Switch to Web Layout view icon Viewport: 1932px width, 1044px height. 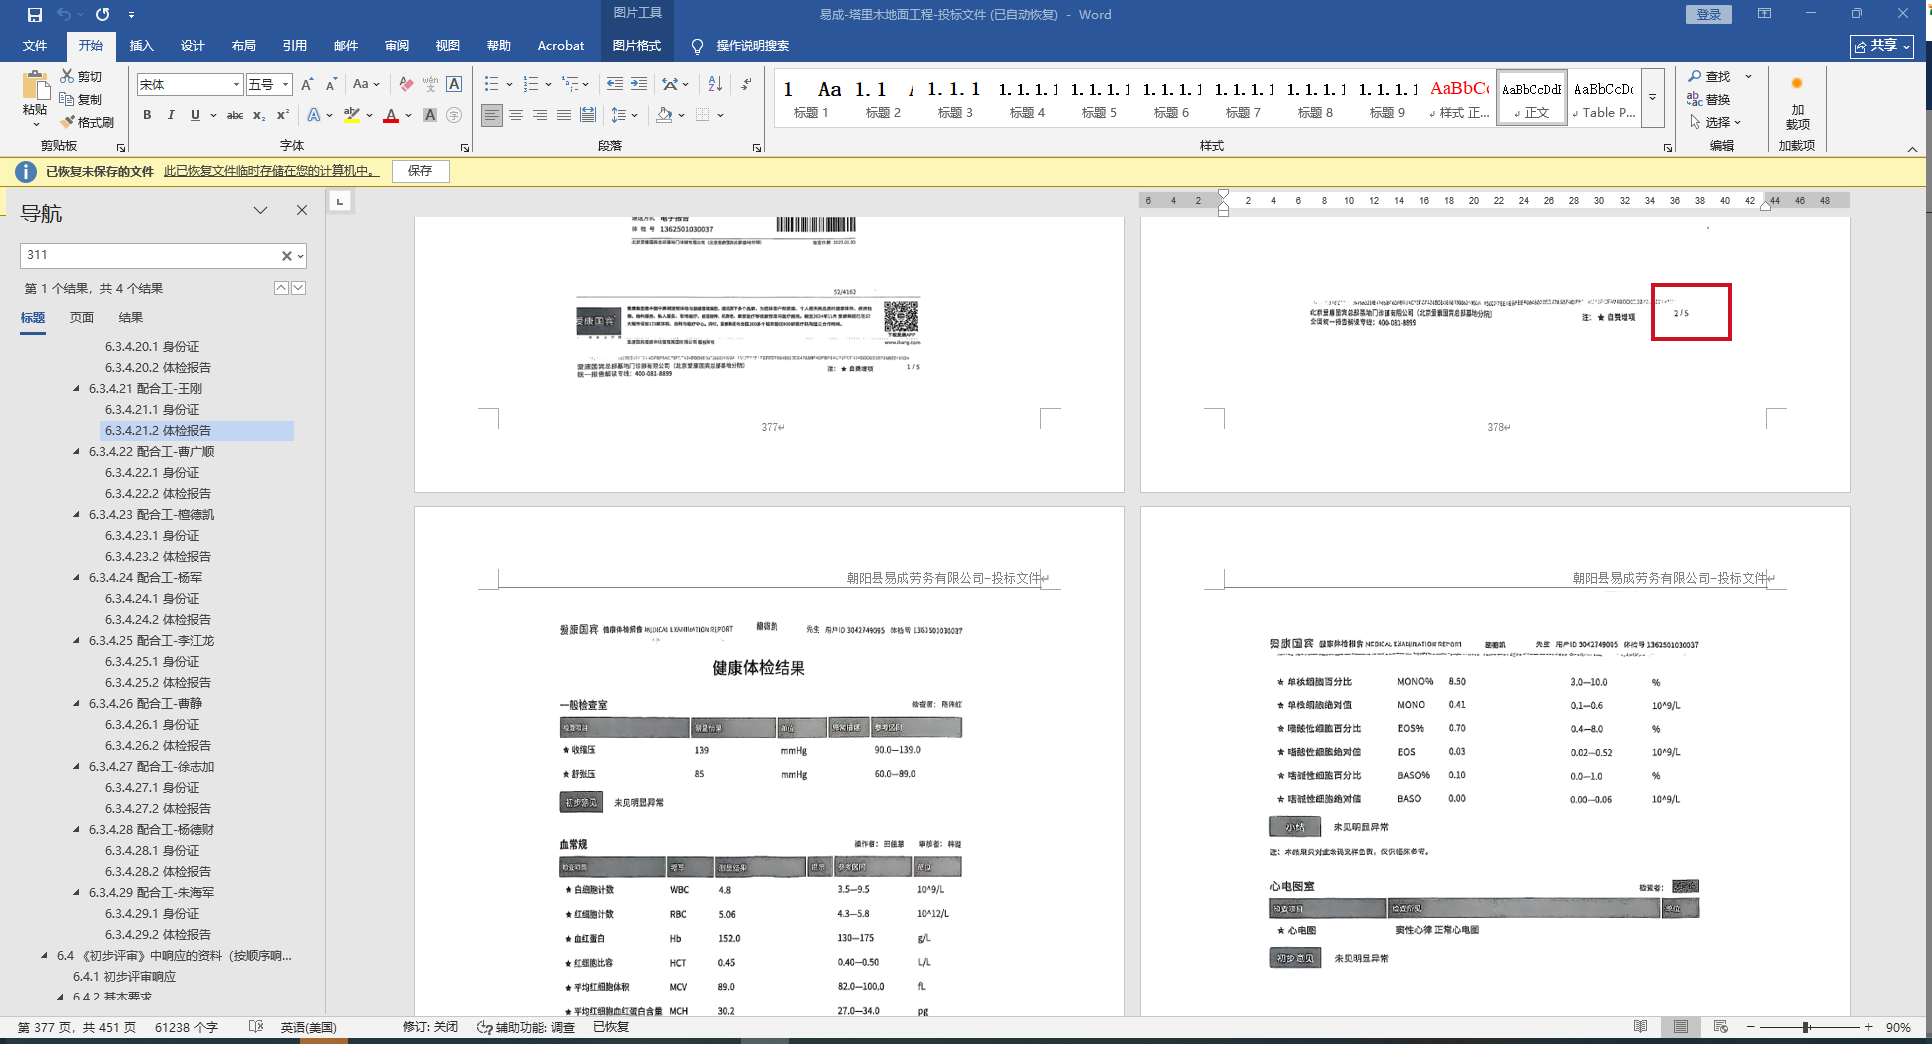[x=1721, y=1027]
